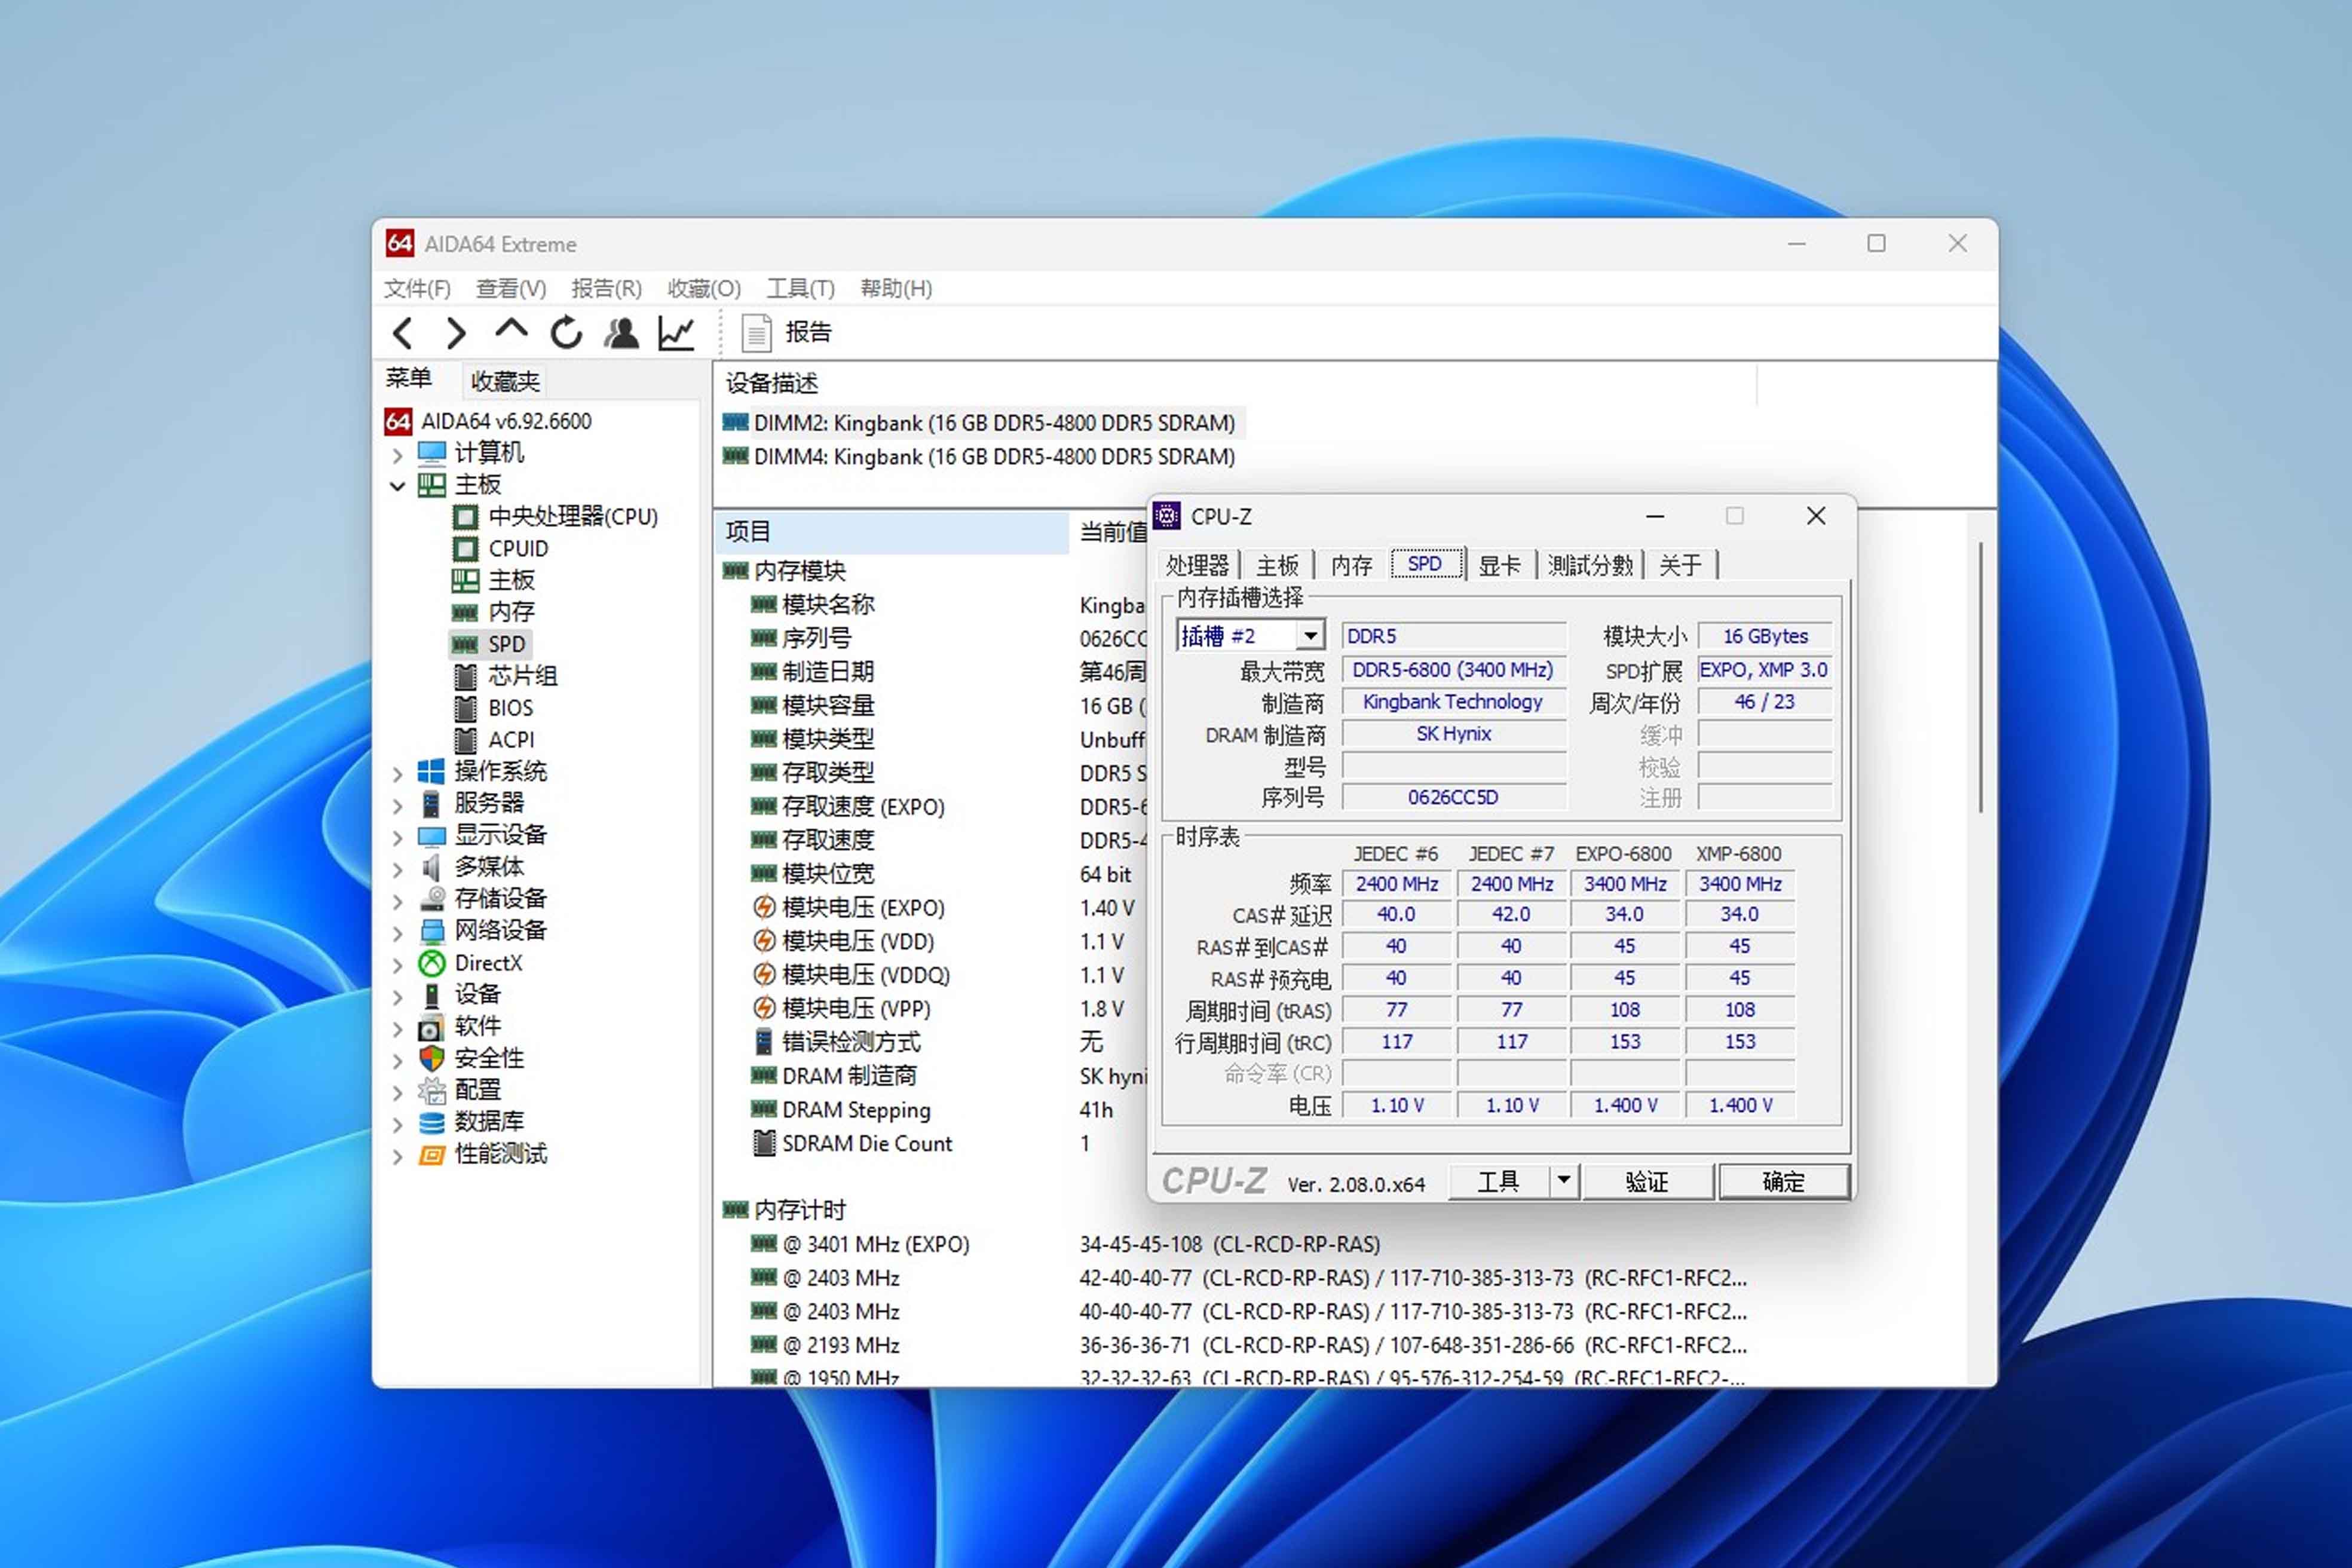Select the CPUID item in sidebar tree

517,548
